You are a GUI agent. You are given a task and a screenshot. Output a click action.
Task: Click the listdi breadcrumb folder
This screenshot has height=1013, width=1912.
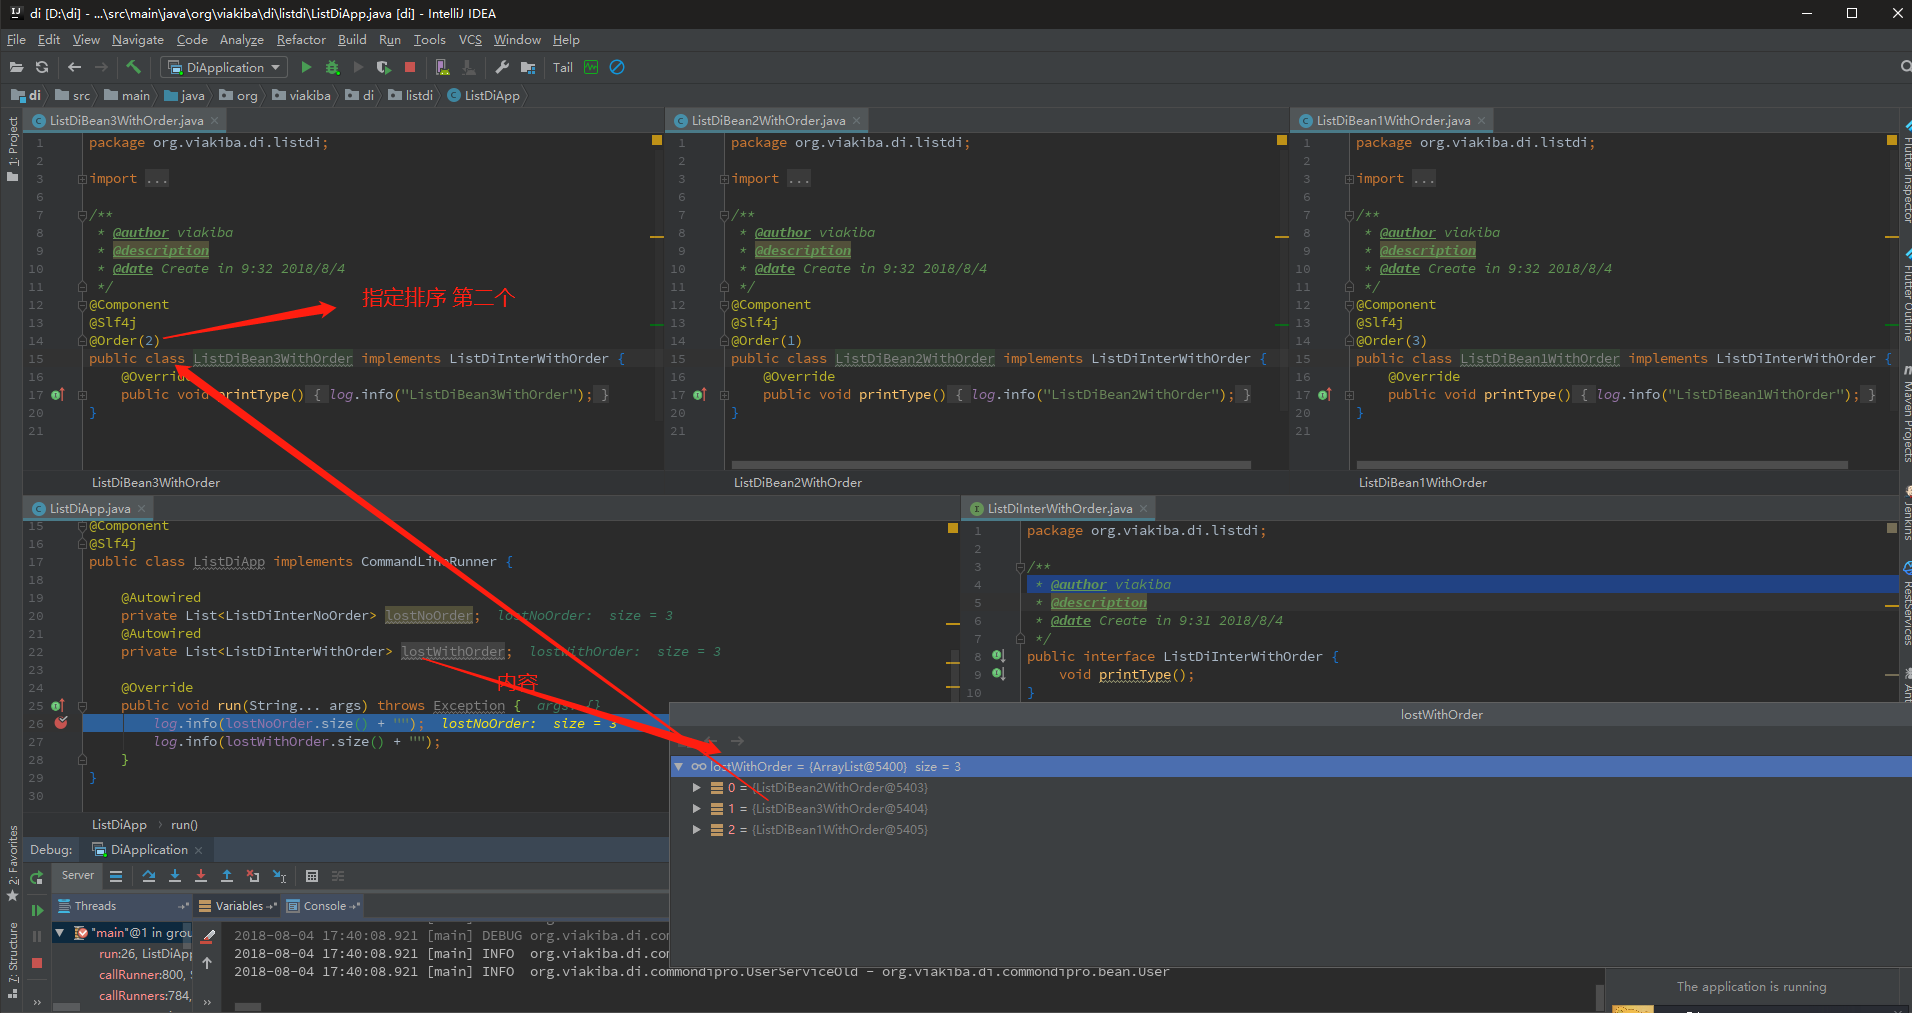coord(411,95)
